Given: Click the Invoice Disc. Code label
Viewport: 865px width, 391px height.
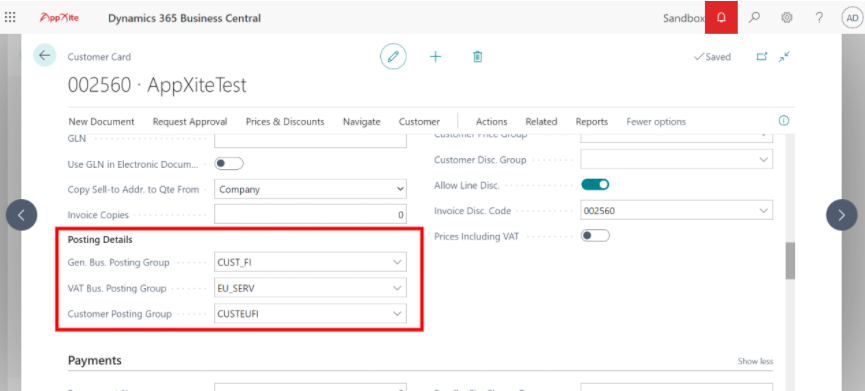Looking at the screenshot, I should 473,211.
